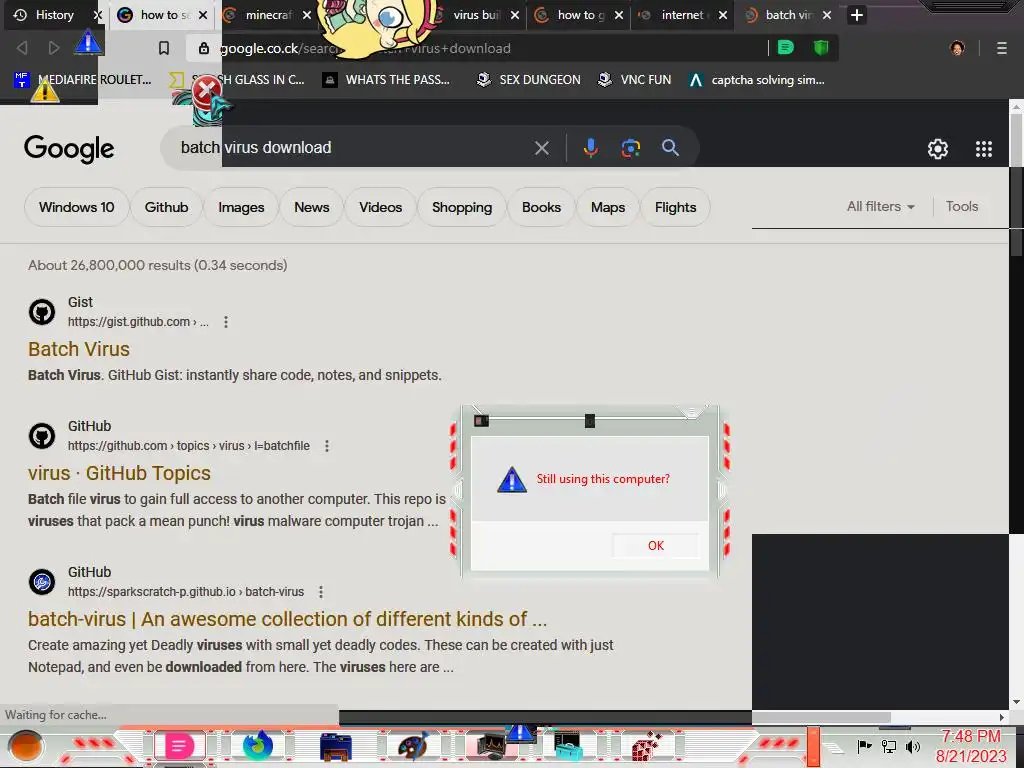This screenshot has height=768, width=1024.
Task: Switch to Maps results
Action: tap(608, 207)
